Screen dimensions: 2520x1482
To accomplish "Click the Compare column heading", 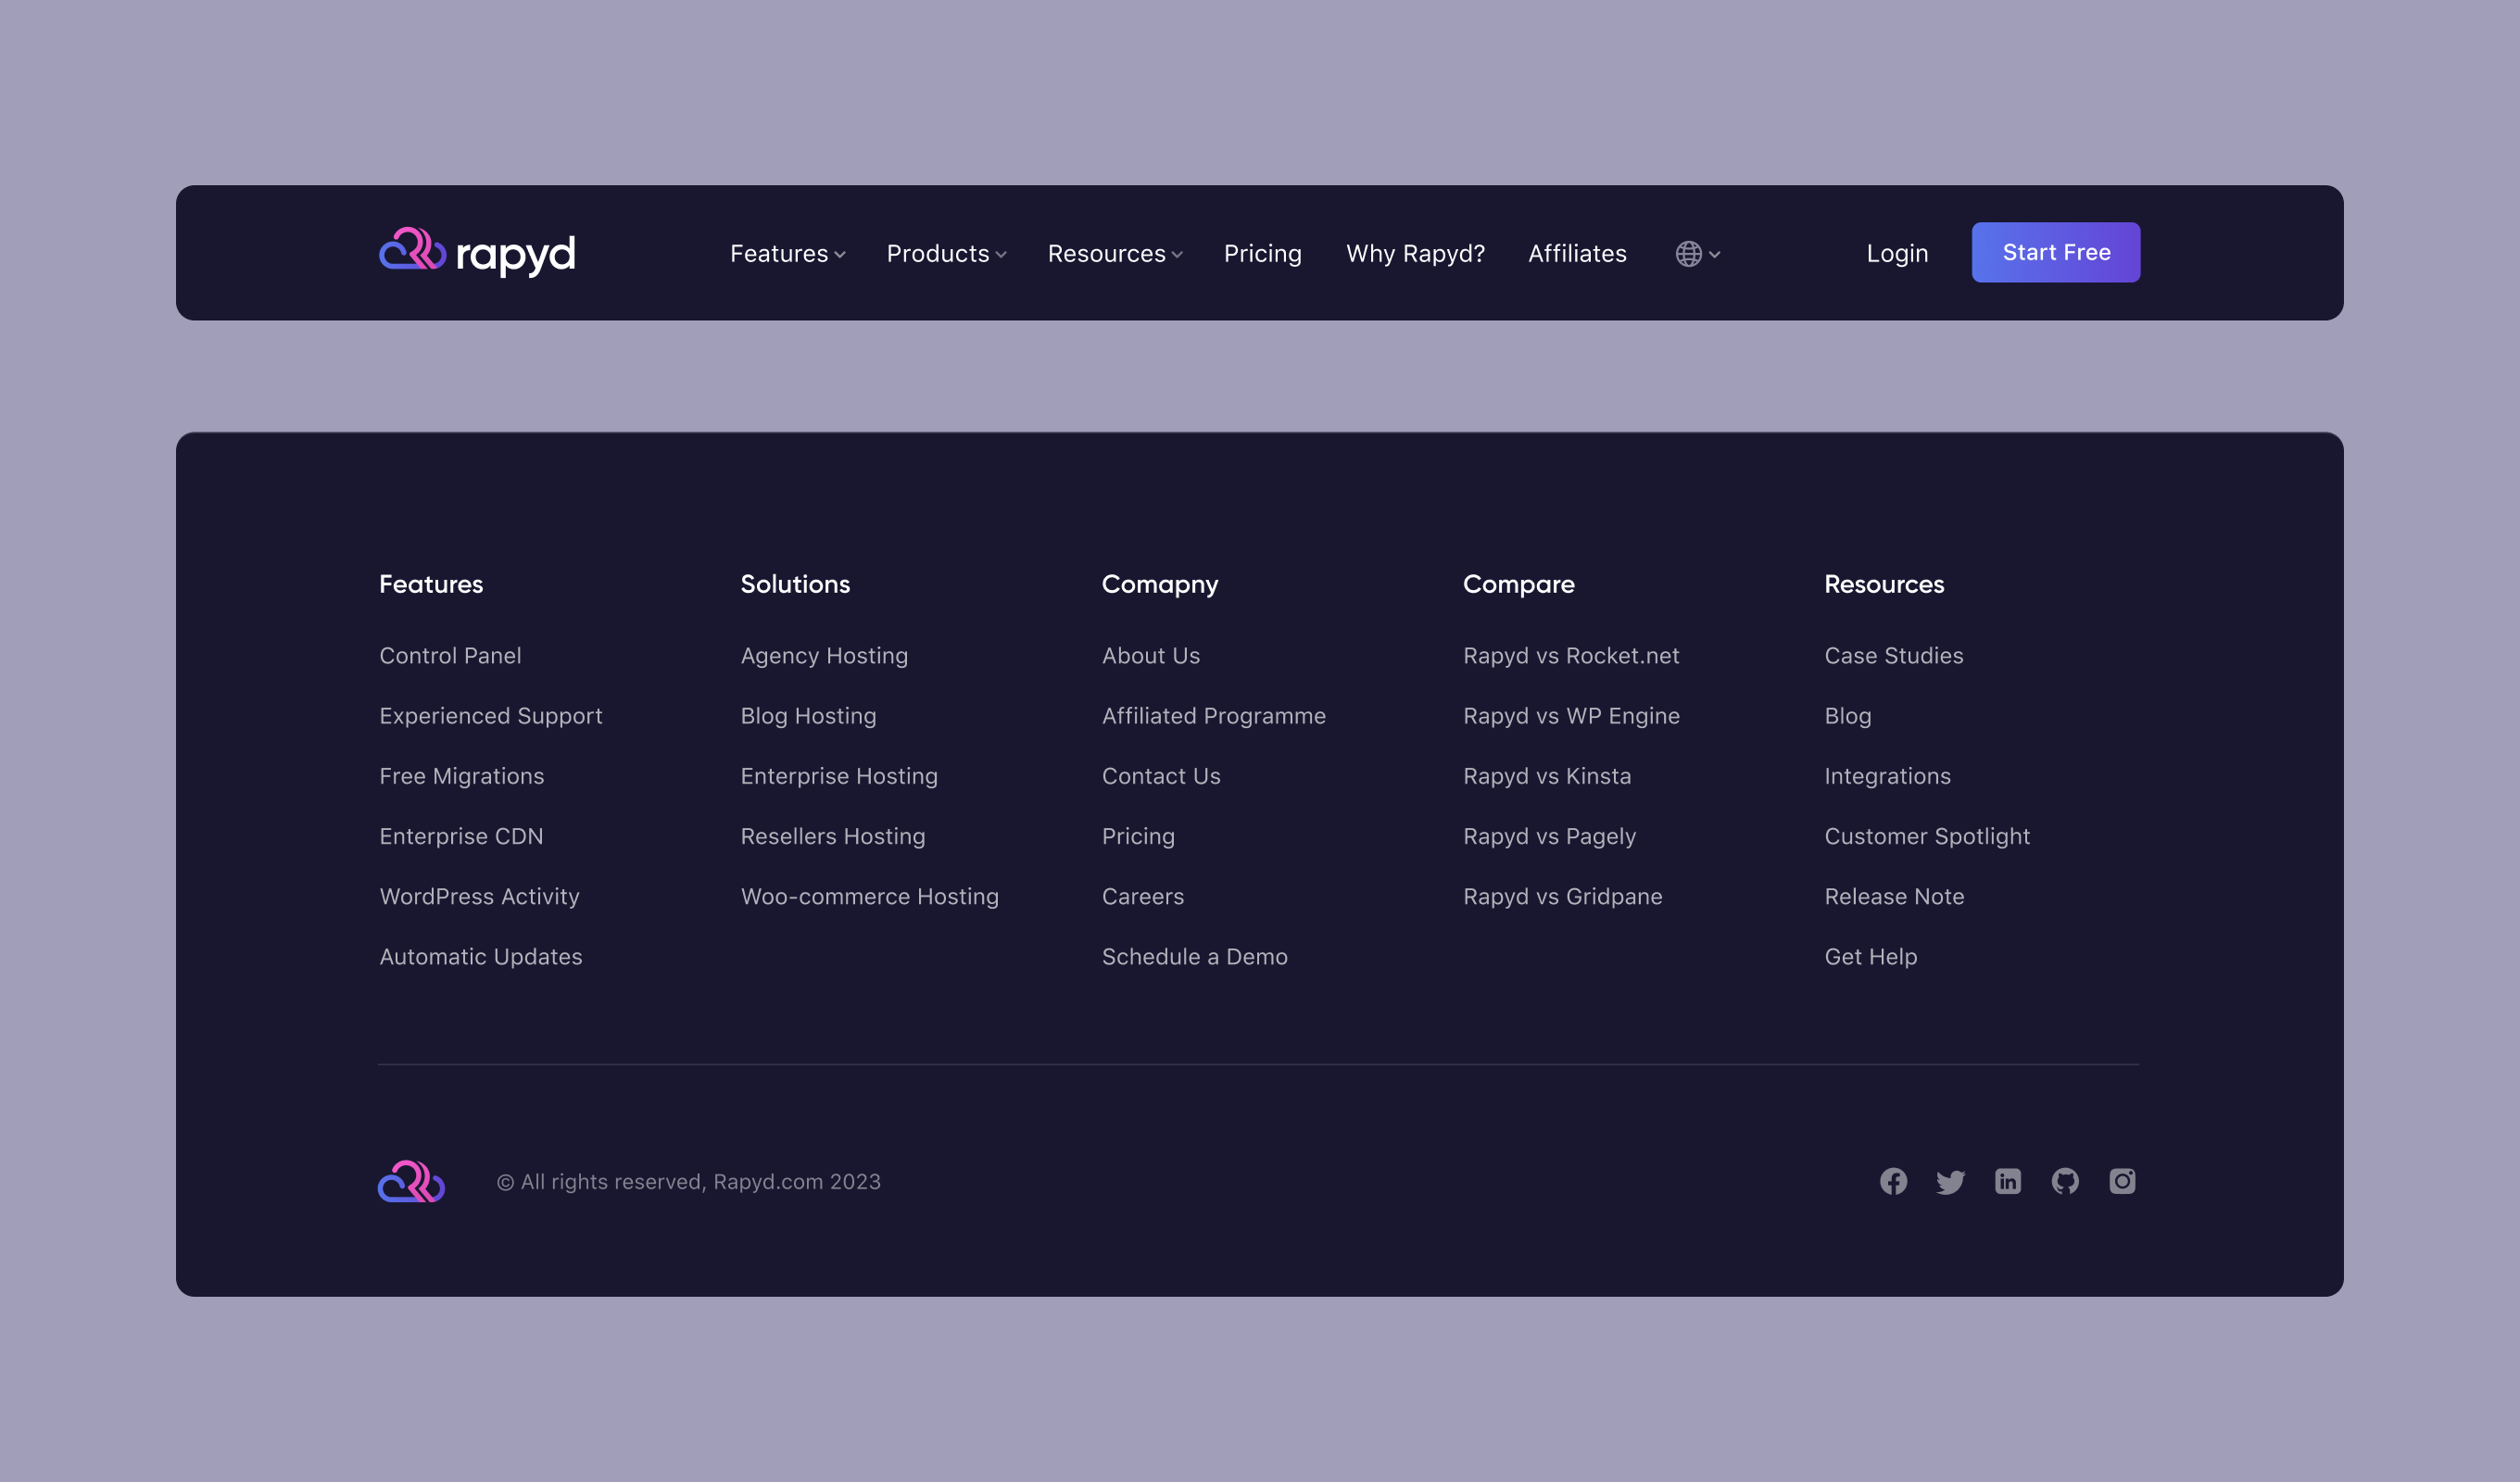I will [1518, 584].
